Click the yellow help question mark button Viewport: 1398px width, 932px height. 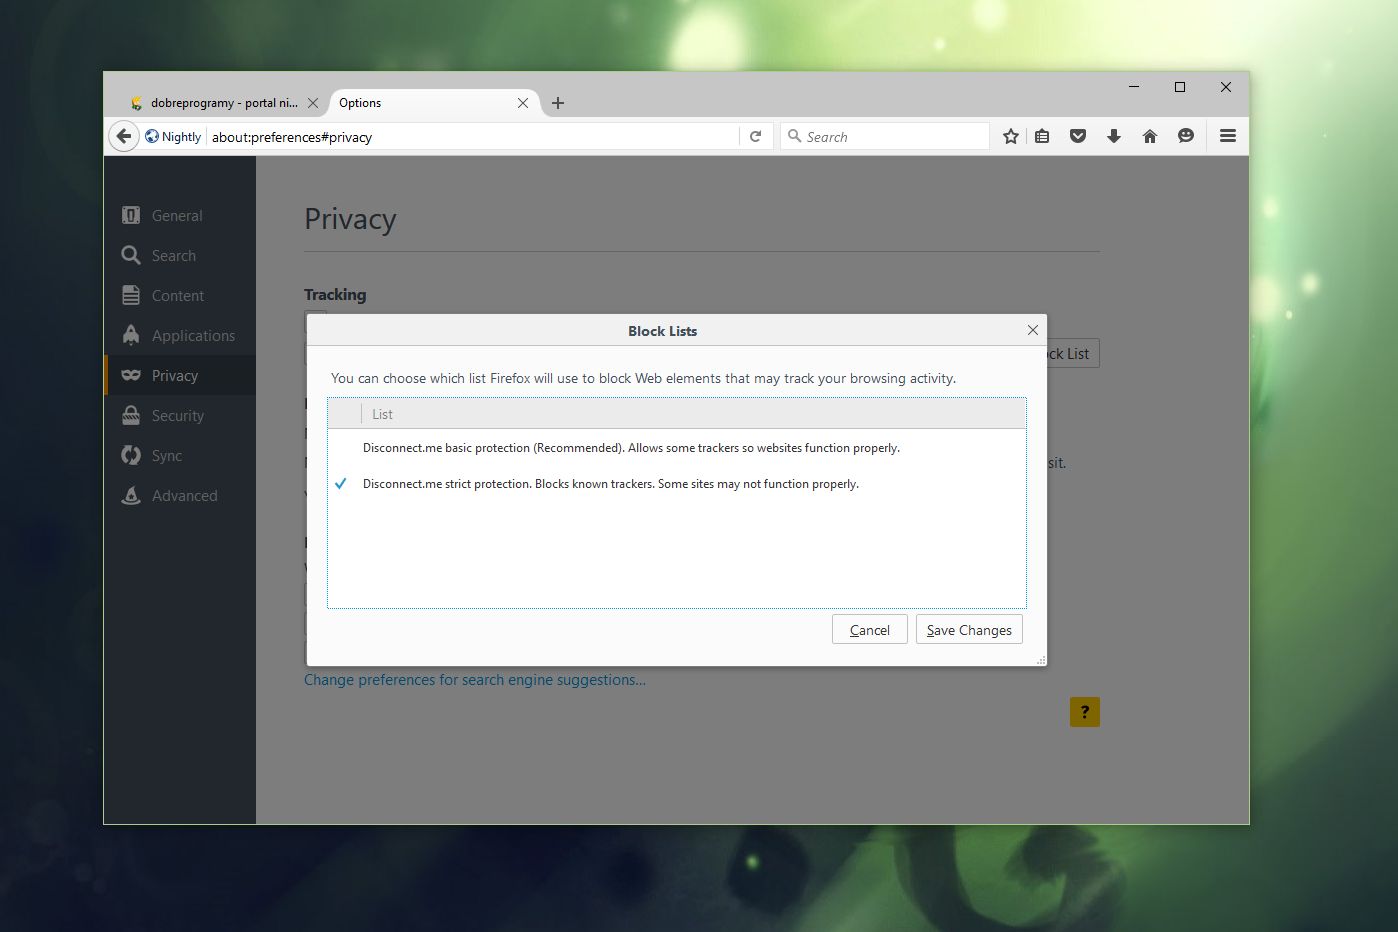coord(1085,712)
